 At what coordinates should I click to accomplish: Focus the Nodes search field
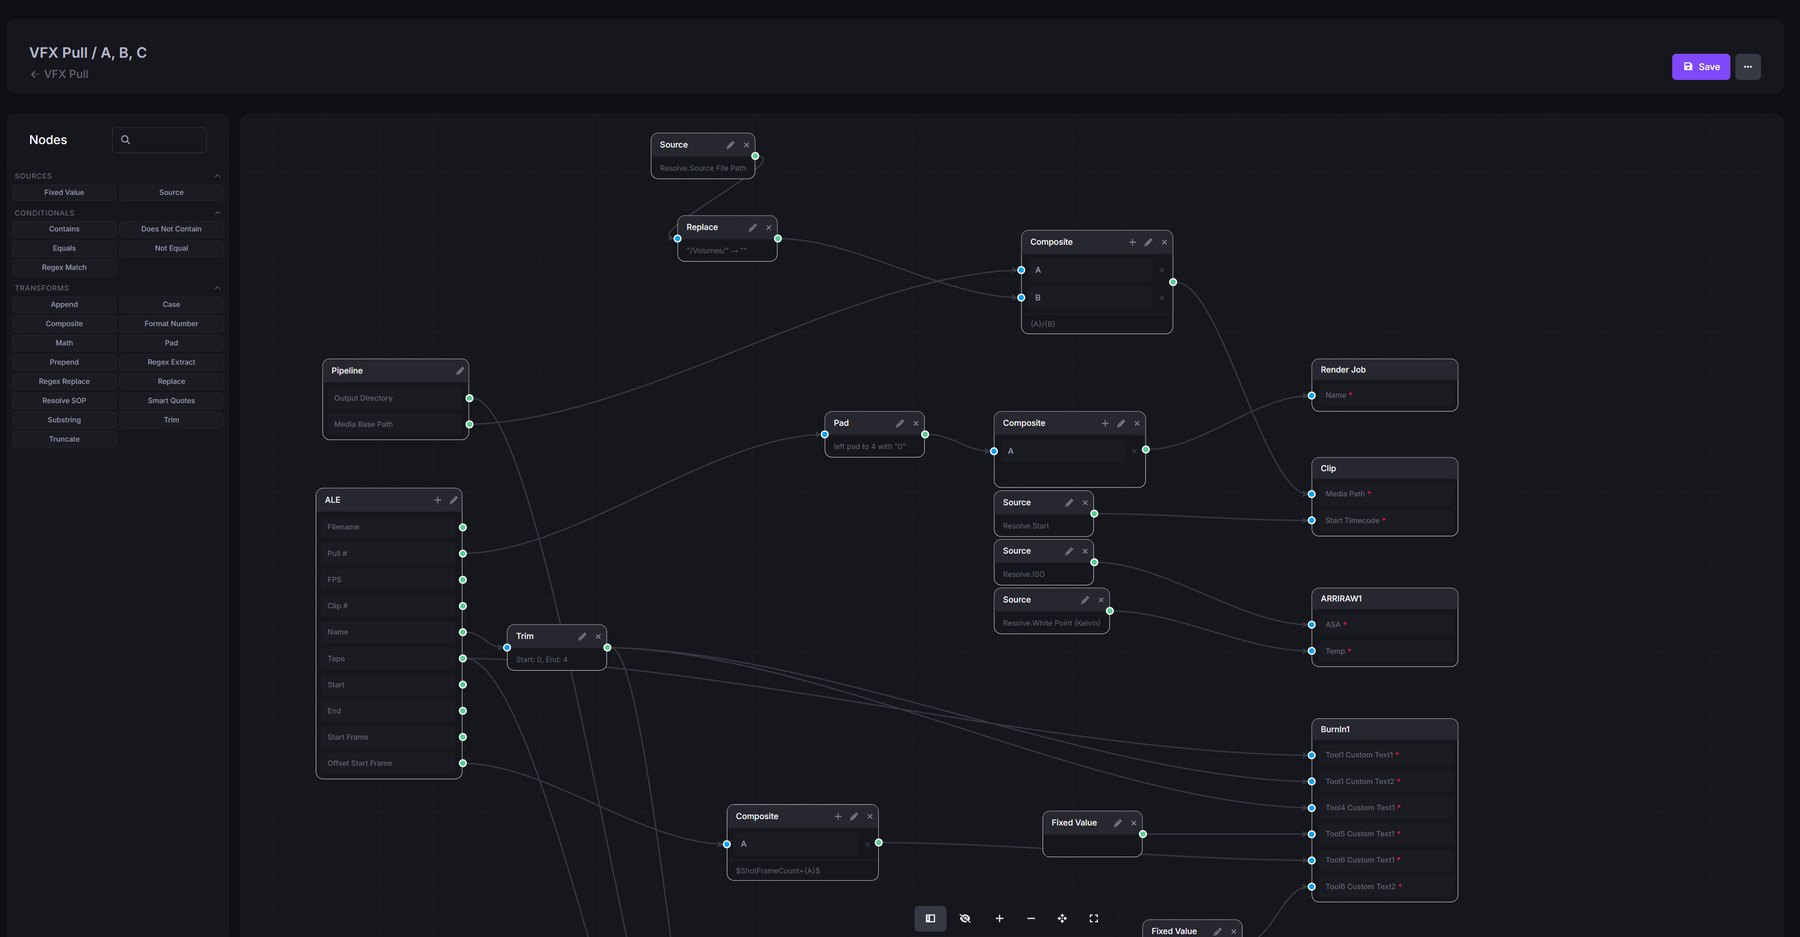160,140
